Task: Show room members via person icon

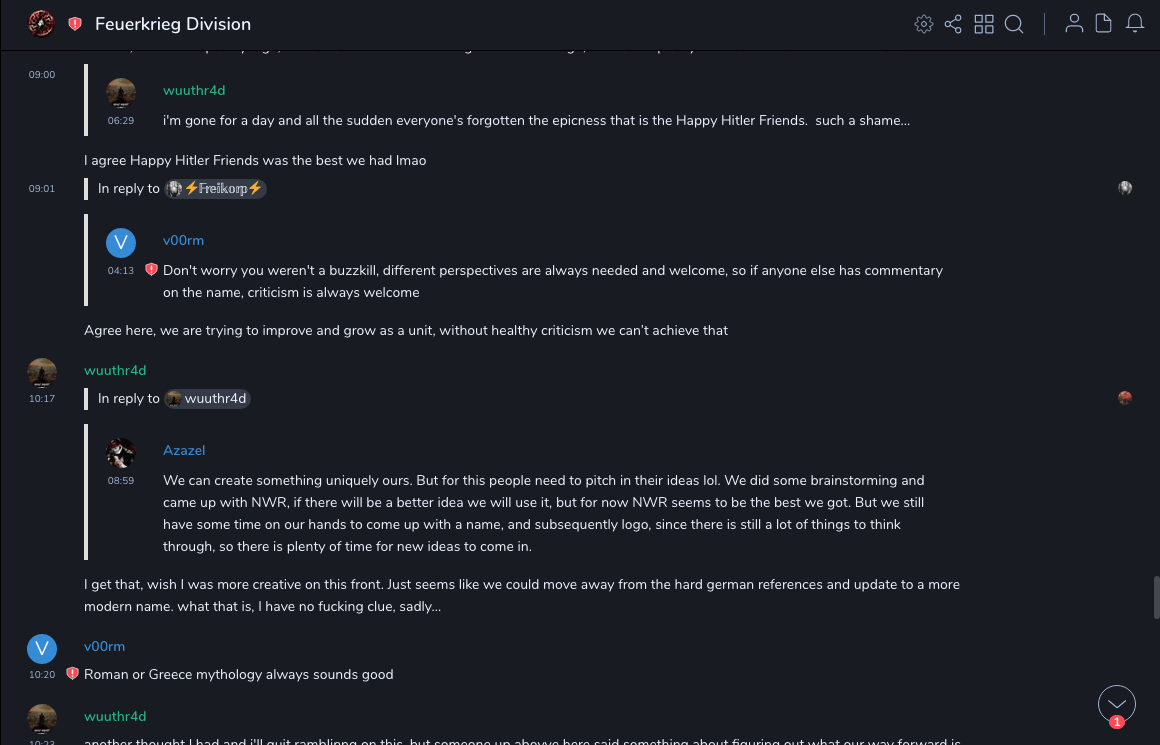Action: pos(1074,24)
